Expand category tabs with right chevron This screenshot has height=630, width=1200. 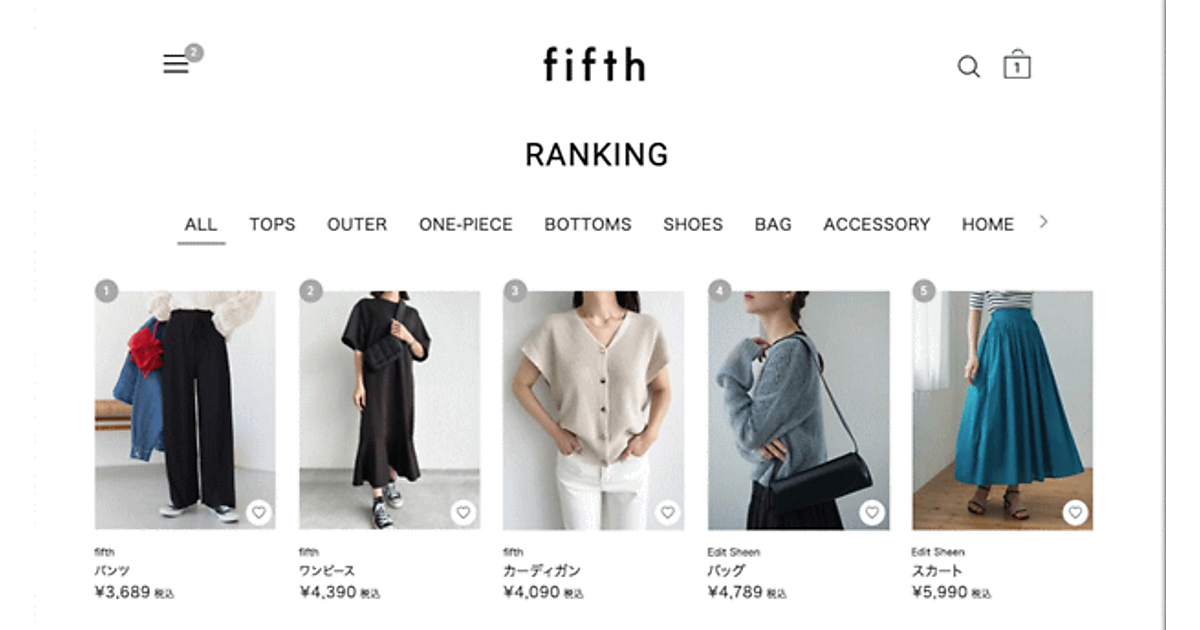(x=1044, y=222)
